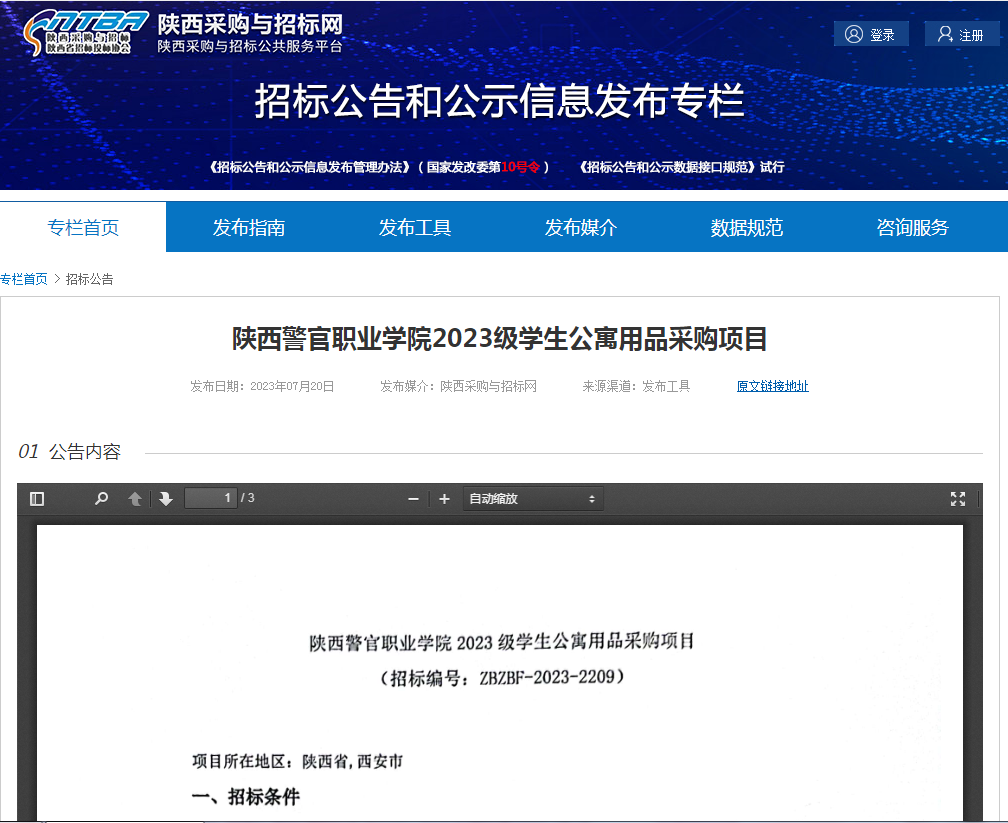Image resolution: width=1008 pixels, height=823 pixels.
Task: Zoom in the PDF with plus button
Action: [444, 499]
